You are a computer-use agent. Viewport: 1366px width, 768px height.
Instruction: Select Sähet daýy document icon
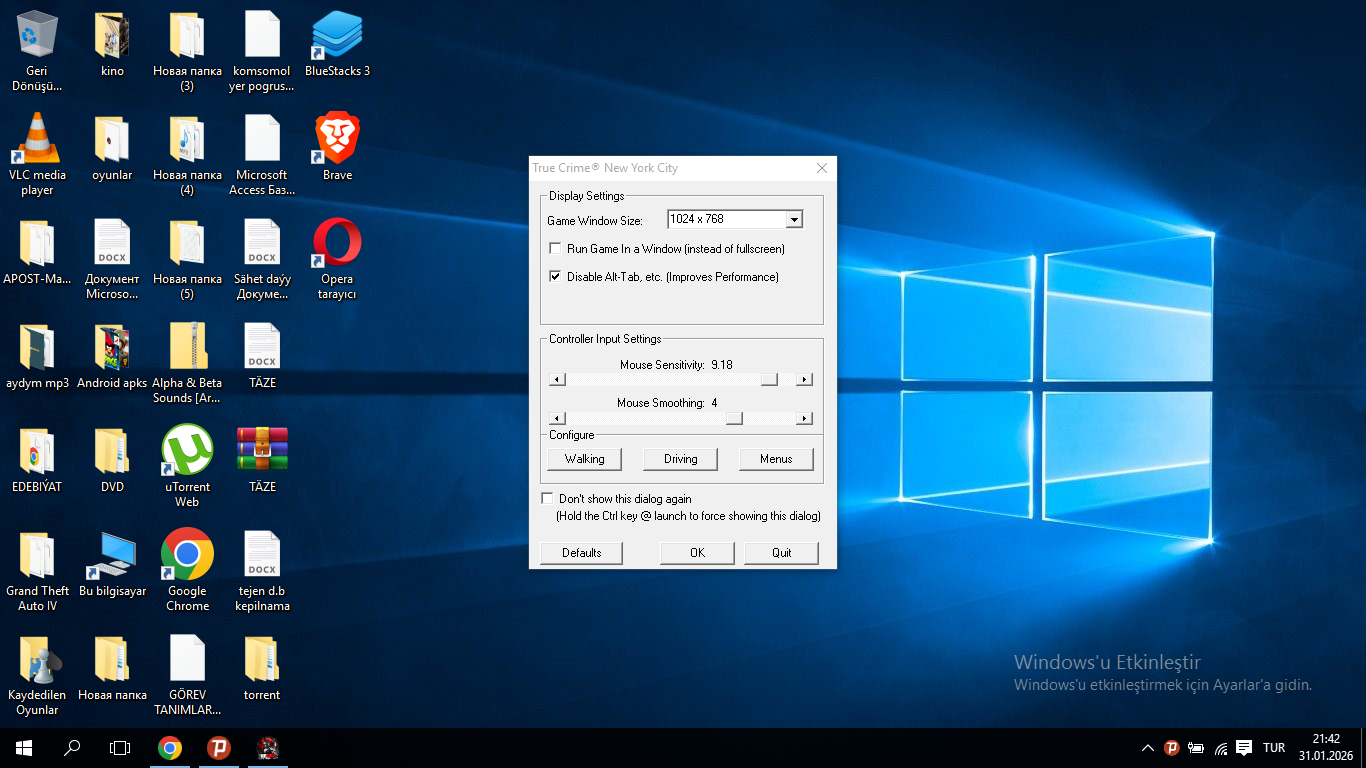tap(262, 260)
